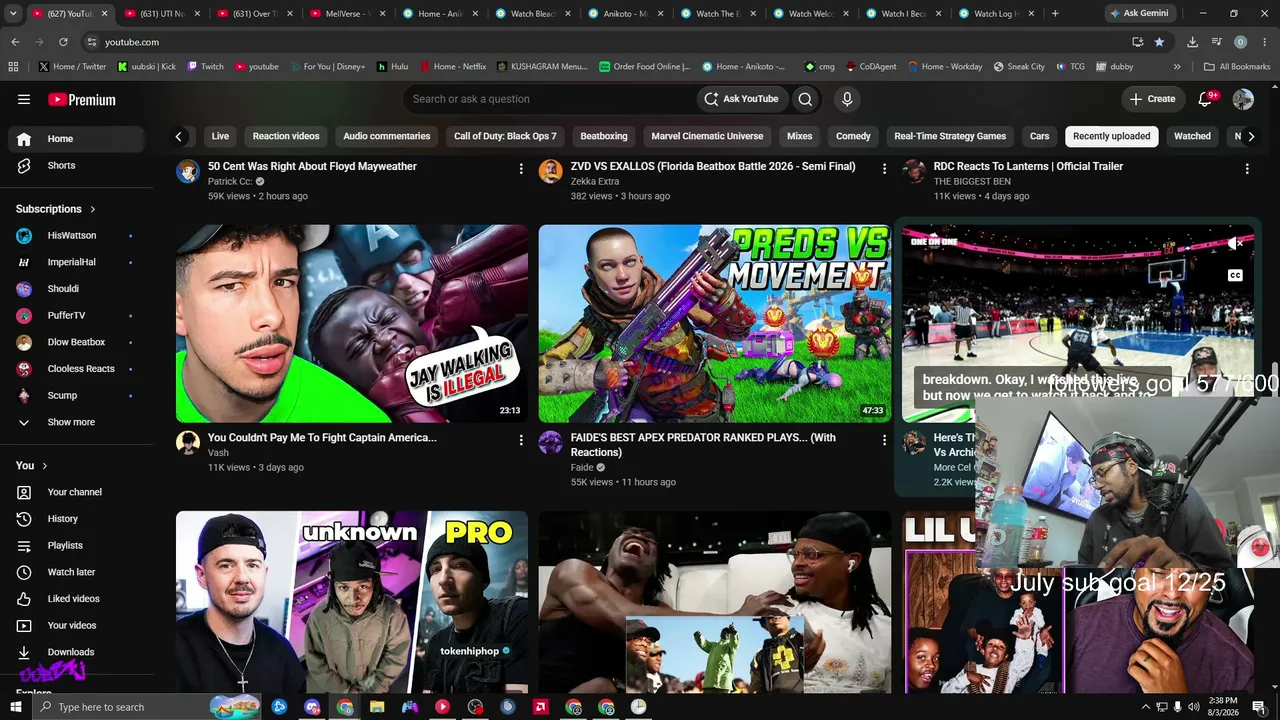This screenshot has height=720, width=1280.
Task: Click the Create button
Action: 1152,99
